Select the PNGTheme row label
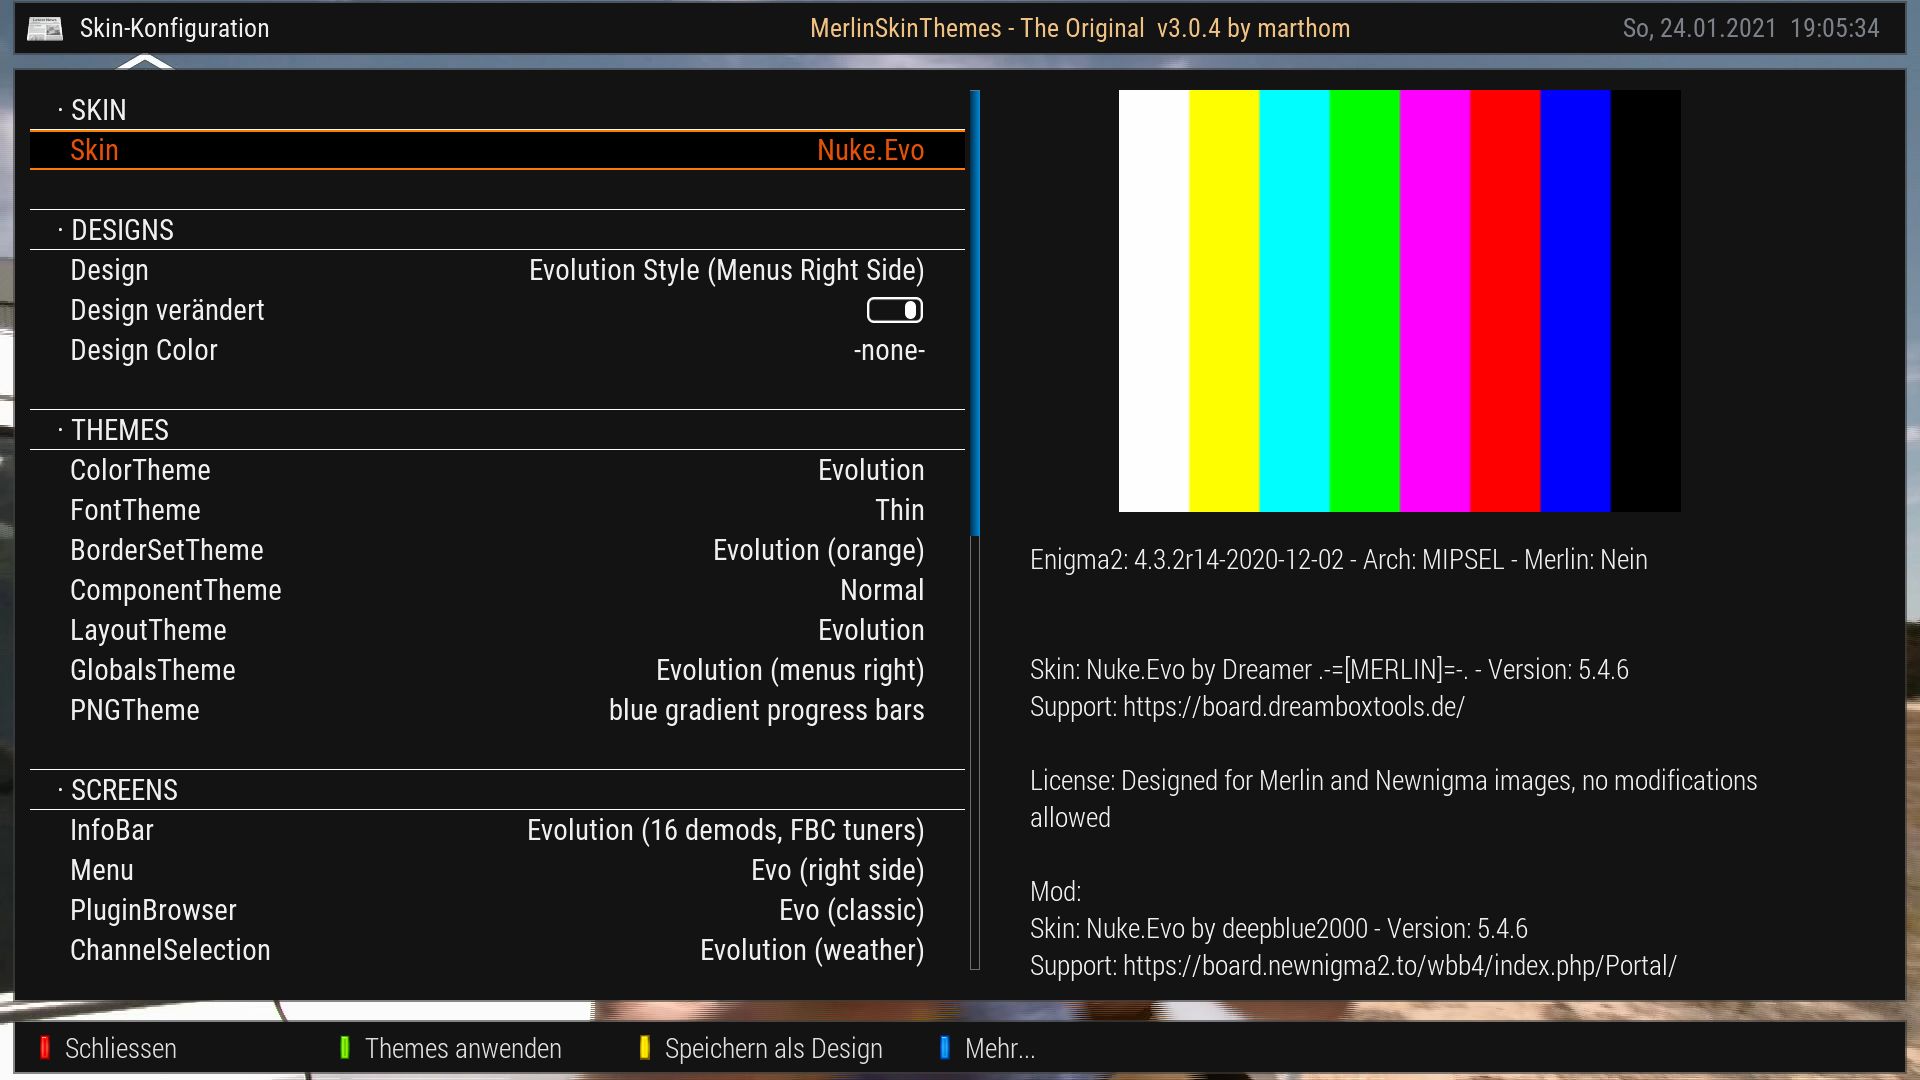Image resolution: width=1920 pixels, height=1080 pixels. pos(135,710)
